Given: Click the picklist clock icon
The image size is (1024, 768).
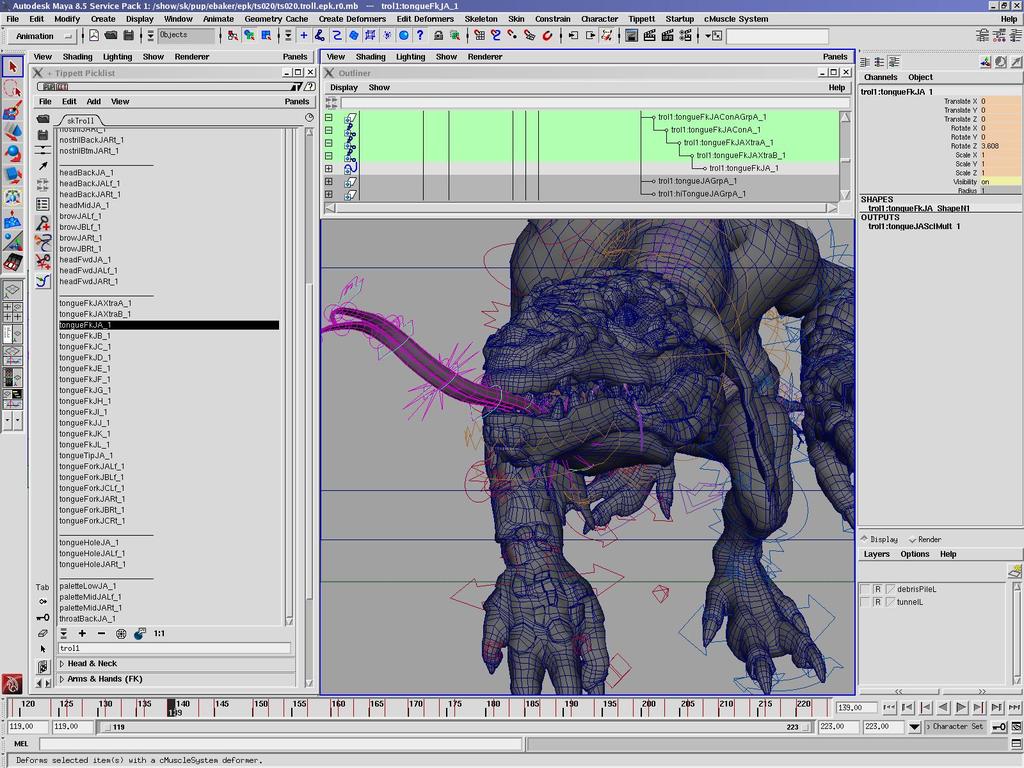Looking at the screenshot, I should point(309,118).
